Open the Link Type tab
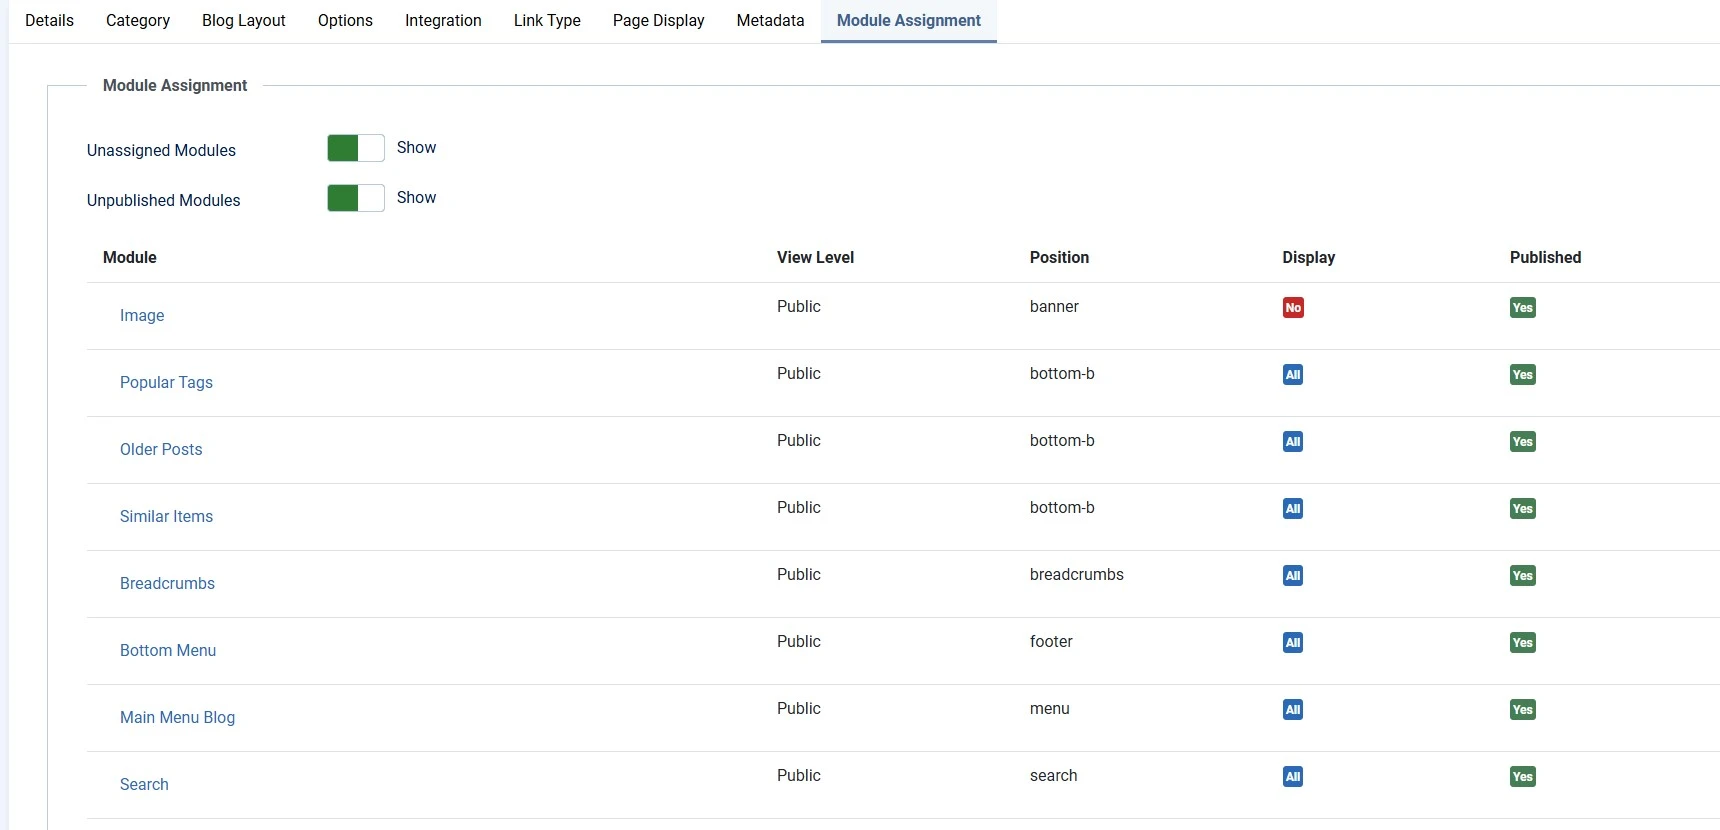The height and width of the screenshot is (830, 1720). coord(547,21)
